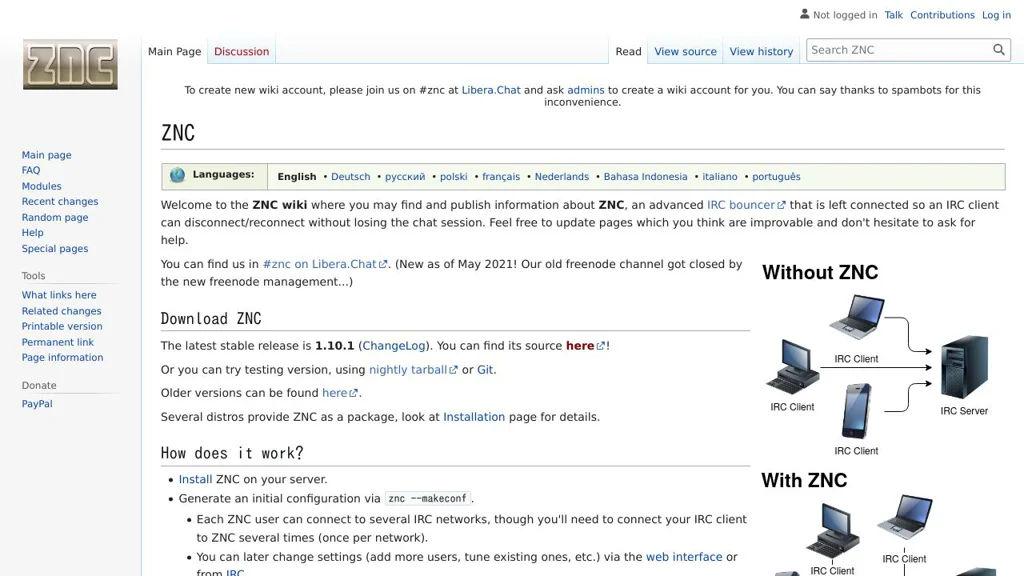Viewport: 1024px width, 576px height.
Task: Switch to the Discussion tab
Action: coord(242,52)
